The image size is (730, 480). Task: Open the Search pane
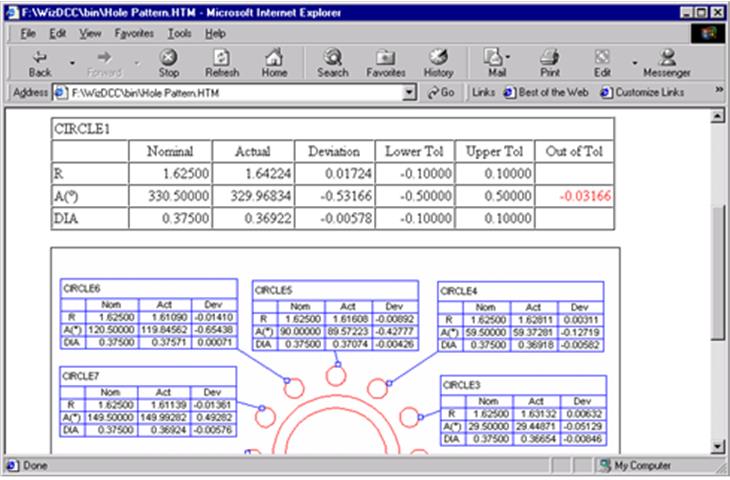click(x=332, y=64)
